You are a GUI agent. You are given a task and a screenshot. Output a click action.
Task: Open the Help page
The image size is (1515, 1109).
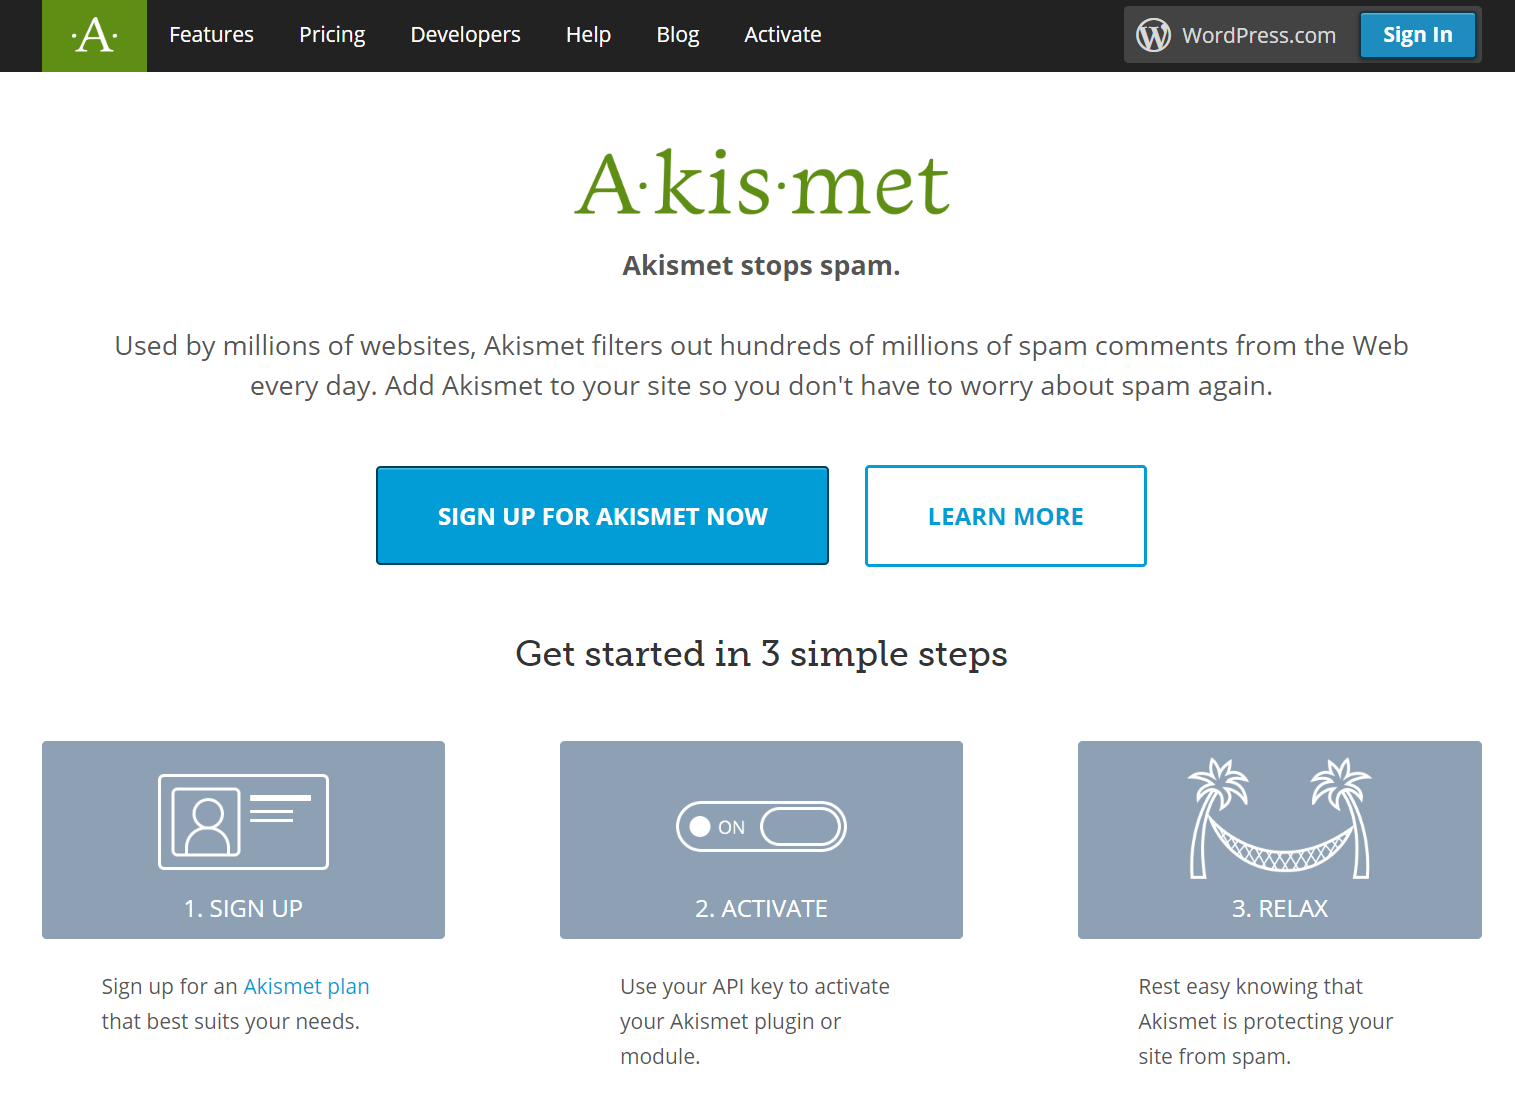588,35
